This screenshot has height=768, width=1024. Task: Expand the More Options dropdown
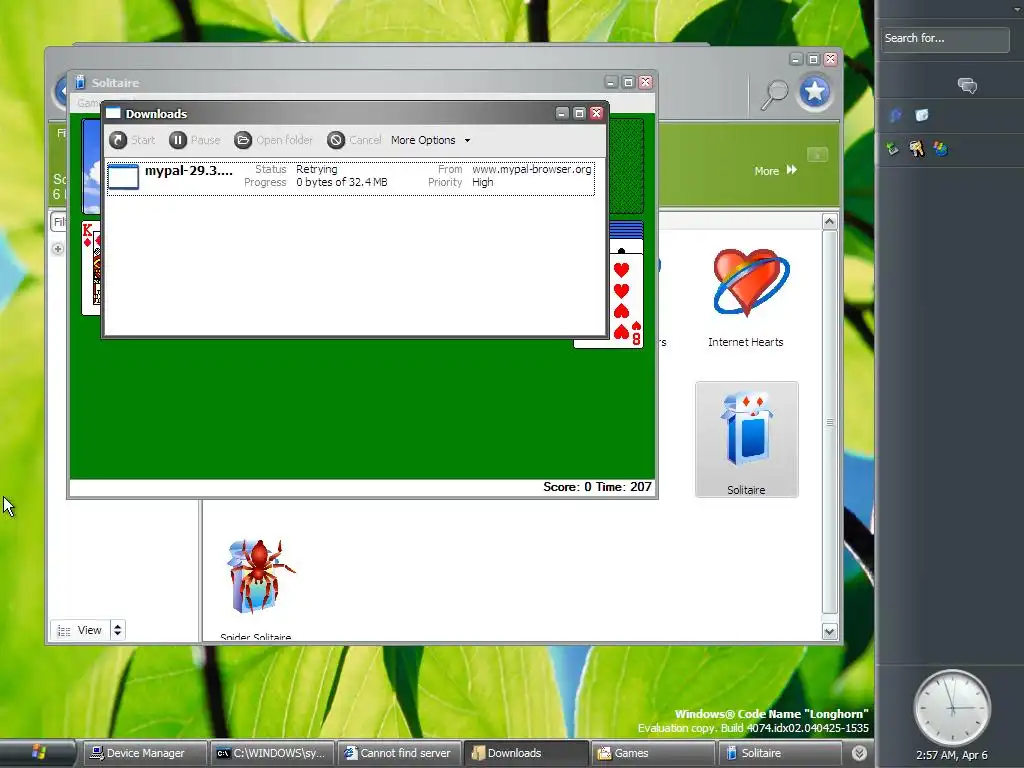click(430, 140)
